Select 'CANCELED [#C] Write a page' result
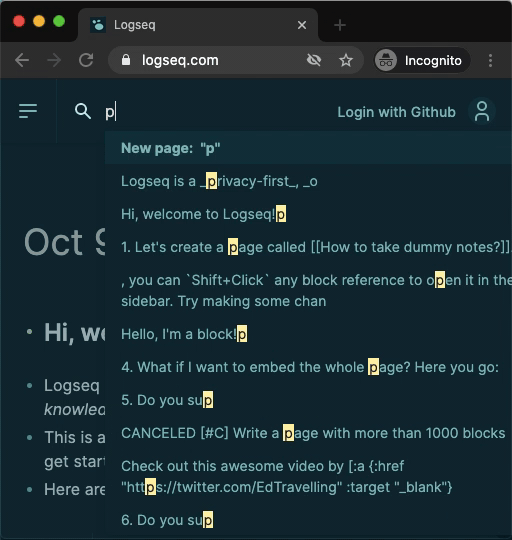The image size is (512, 540). 308,433
